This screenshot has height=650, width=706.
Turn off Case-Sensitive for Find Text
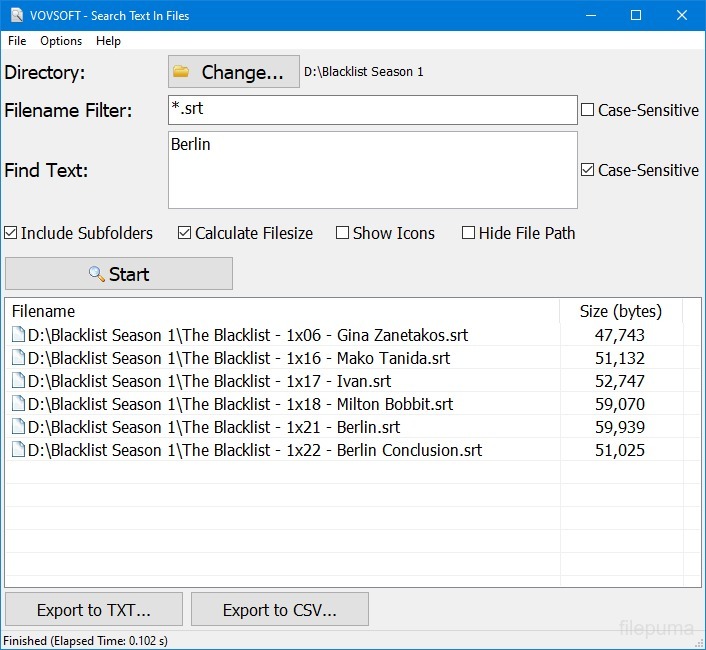pos(588,170)
